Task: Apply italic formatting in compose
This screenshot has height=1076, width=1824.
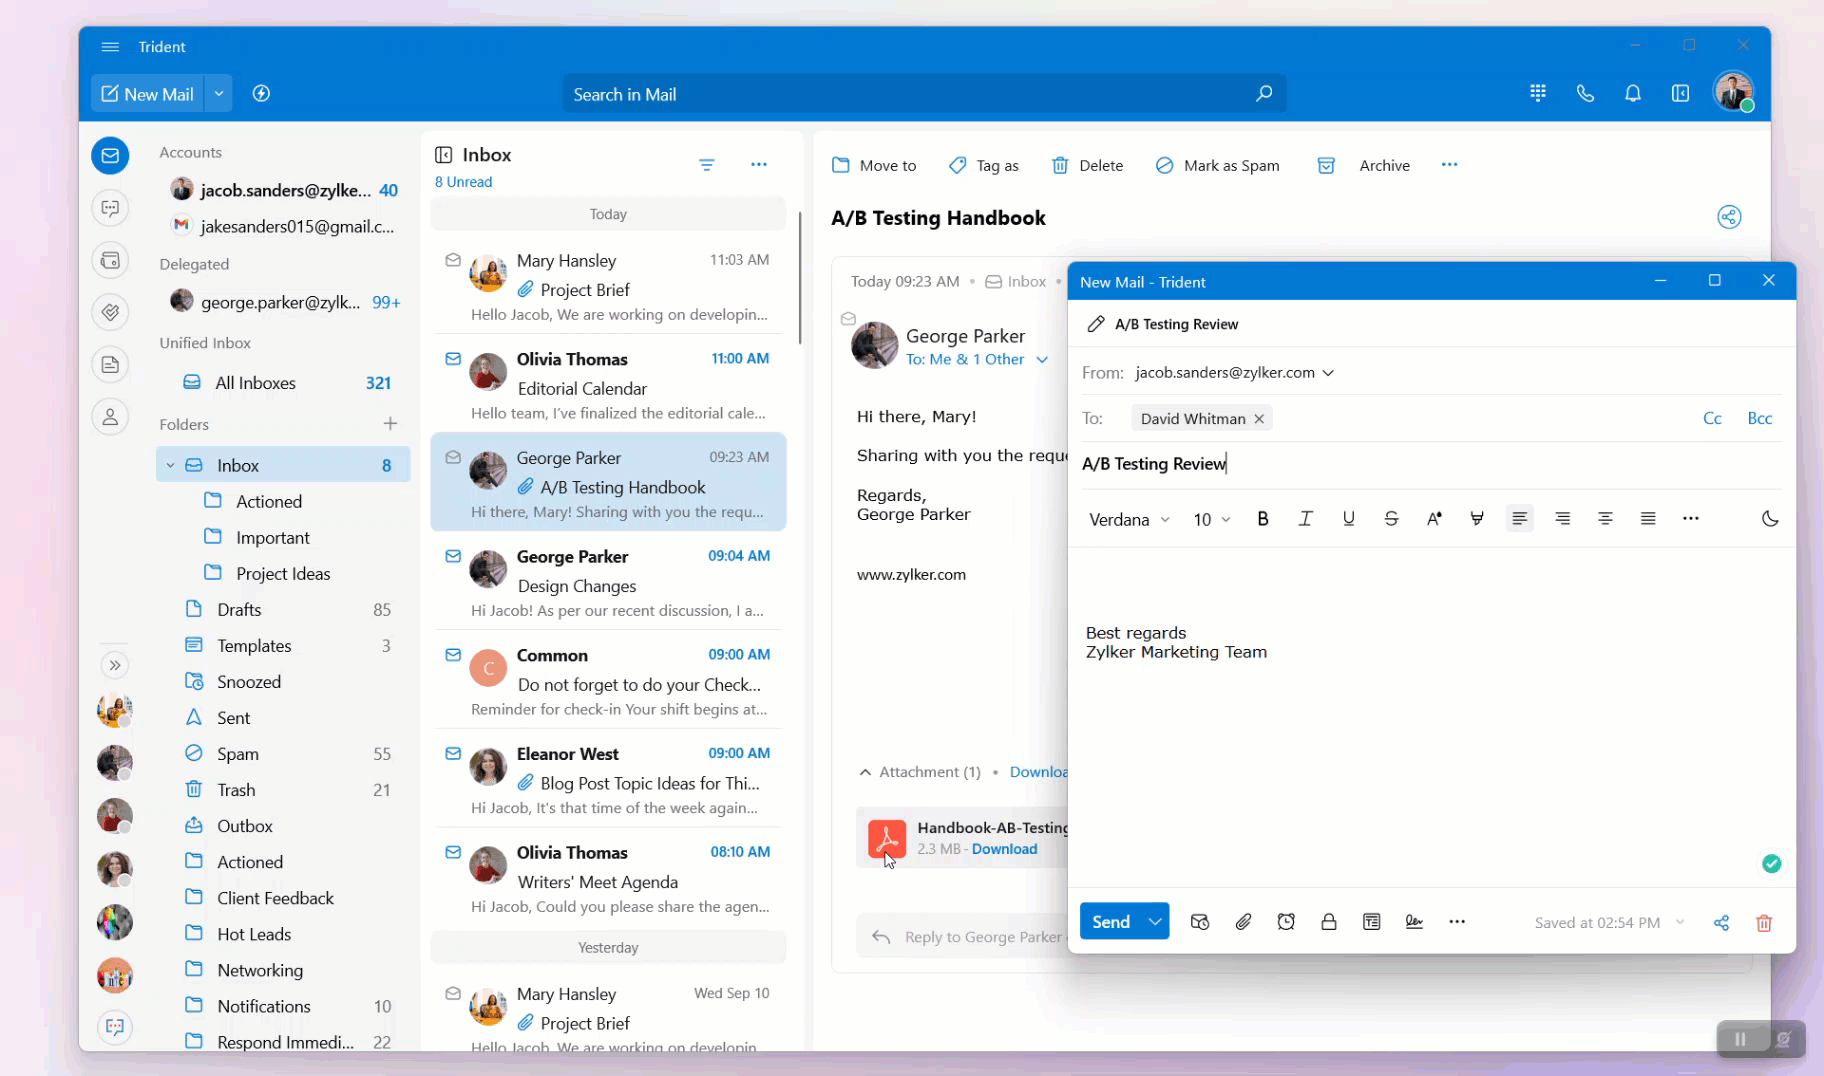Action: pyautogui.click(x=1305, y=518)
